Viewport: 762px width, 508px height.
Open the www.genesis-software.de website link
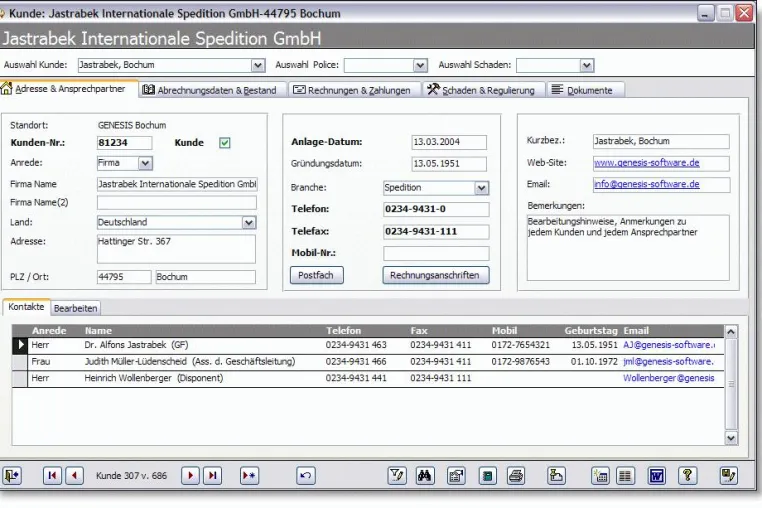(x=647, y=163)
